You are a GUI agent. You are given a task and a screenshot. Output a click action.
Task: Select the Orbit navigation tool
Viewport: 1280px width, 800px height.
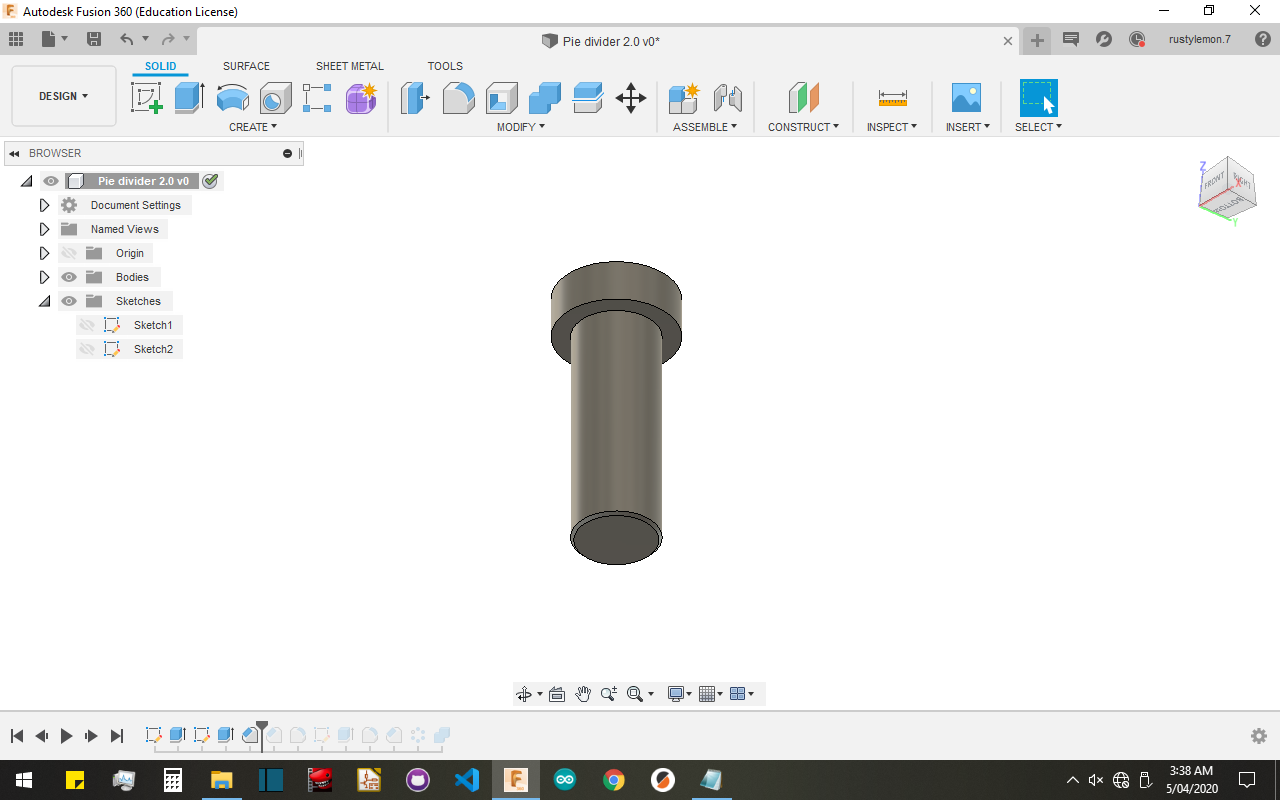(523, 694)
